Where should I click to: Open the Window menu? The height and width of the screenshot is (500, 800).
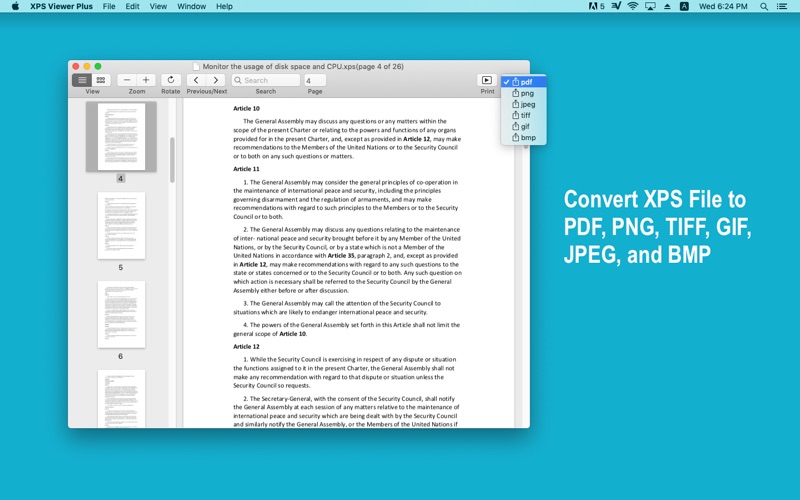coord(191,6)
